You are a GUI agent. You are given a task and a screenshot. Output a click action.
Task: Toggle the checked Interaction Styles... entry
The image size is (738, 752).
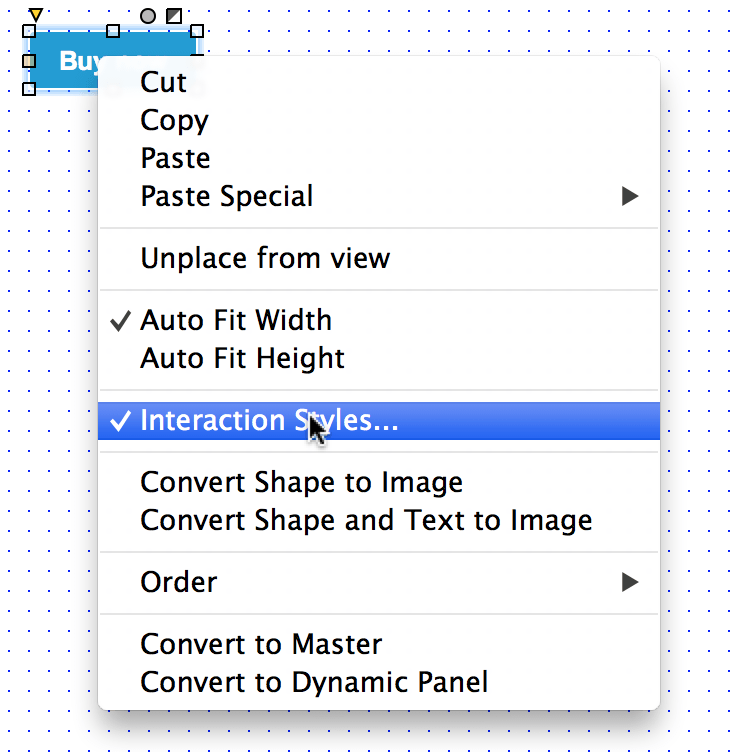[x=269, y=421]
